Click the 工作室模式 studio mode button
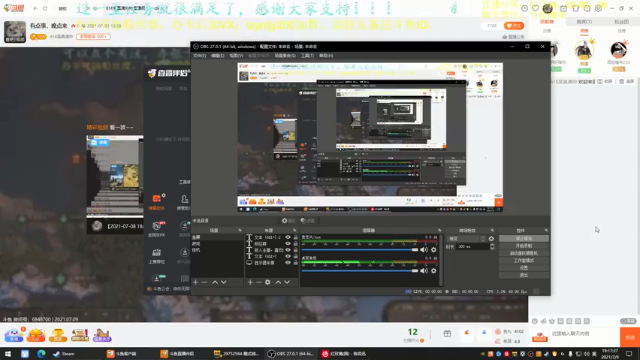Screen dimensions: 640x360 tap(524, 260)
